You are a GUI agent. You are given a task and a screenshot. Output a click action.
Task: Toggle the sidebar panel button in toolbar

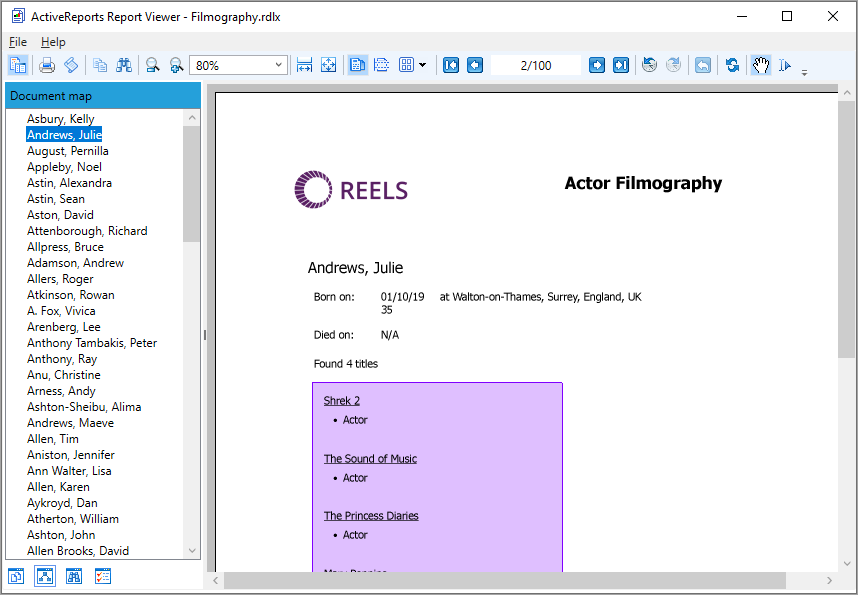point(18,65)
